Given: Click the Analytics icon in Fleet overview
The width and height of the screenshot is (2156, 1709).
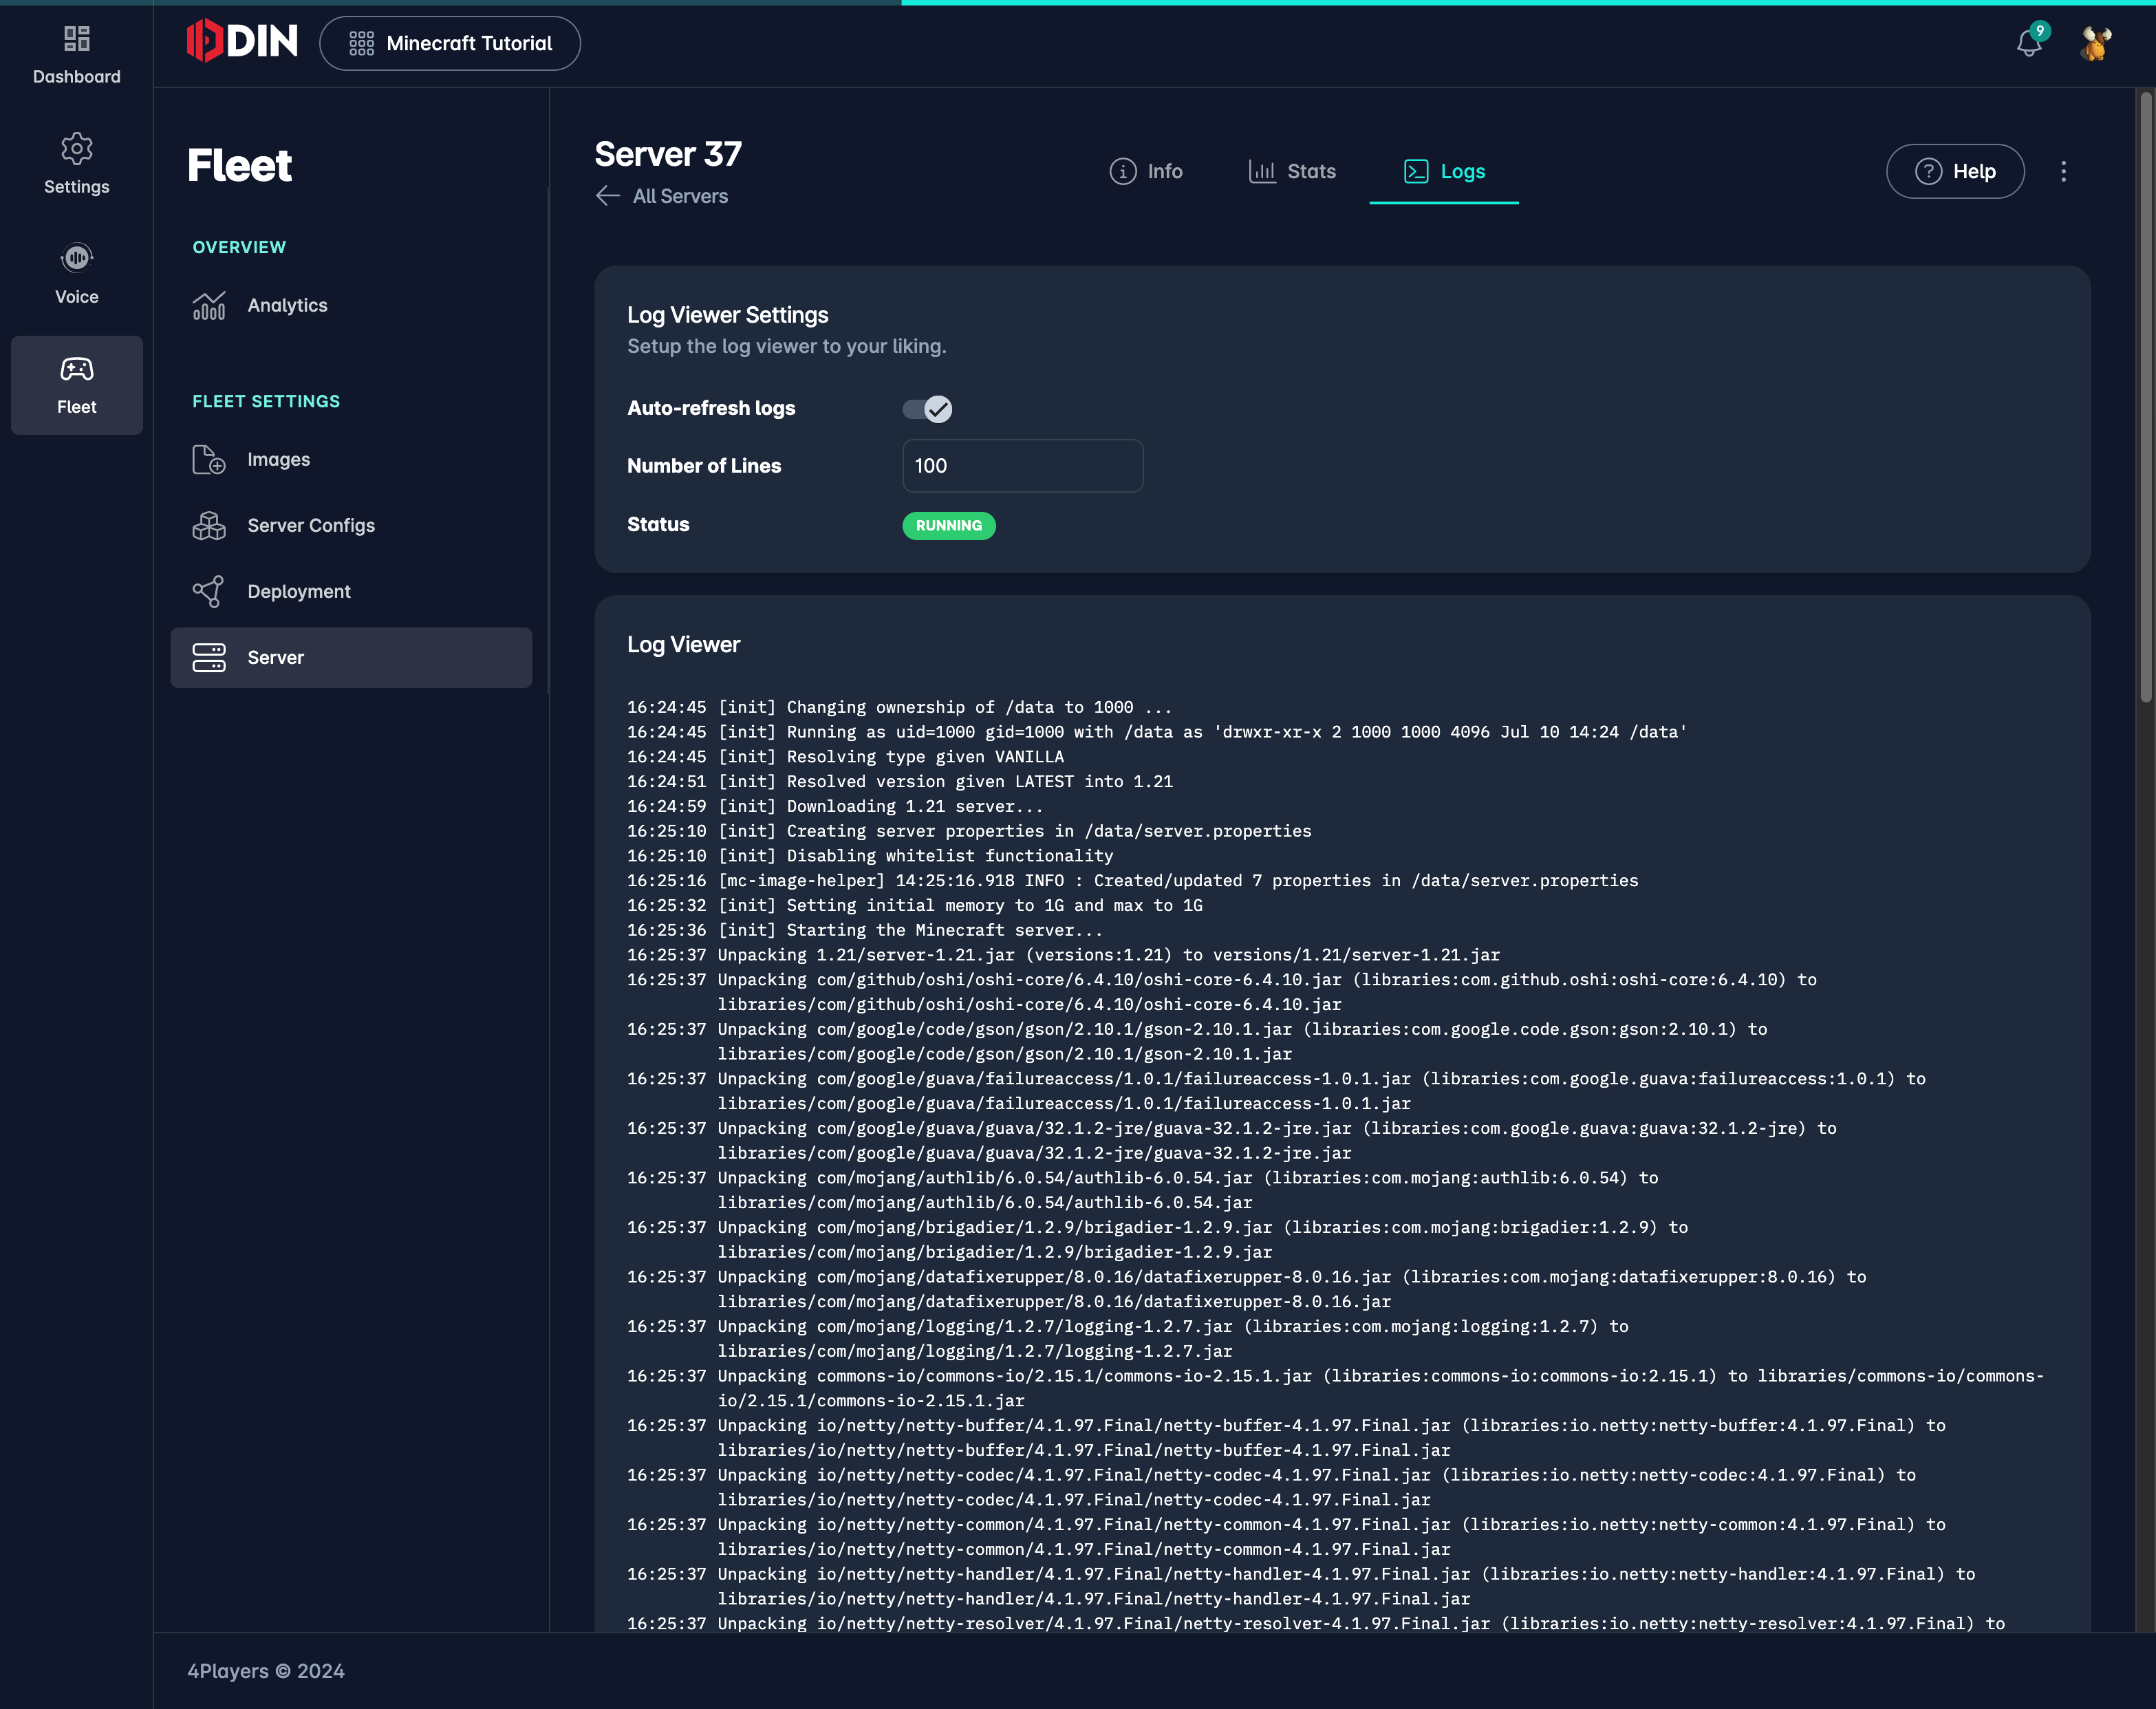Looking at the screenshot, I should 208,305.
